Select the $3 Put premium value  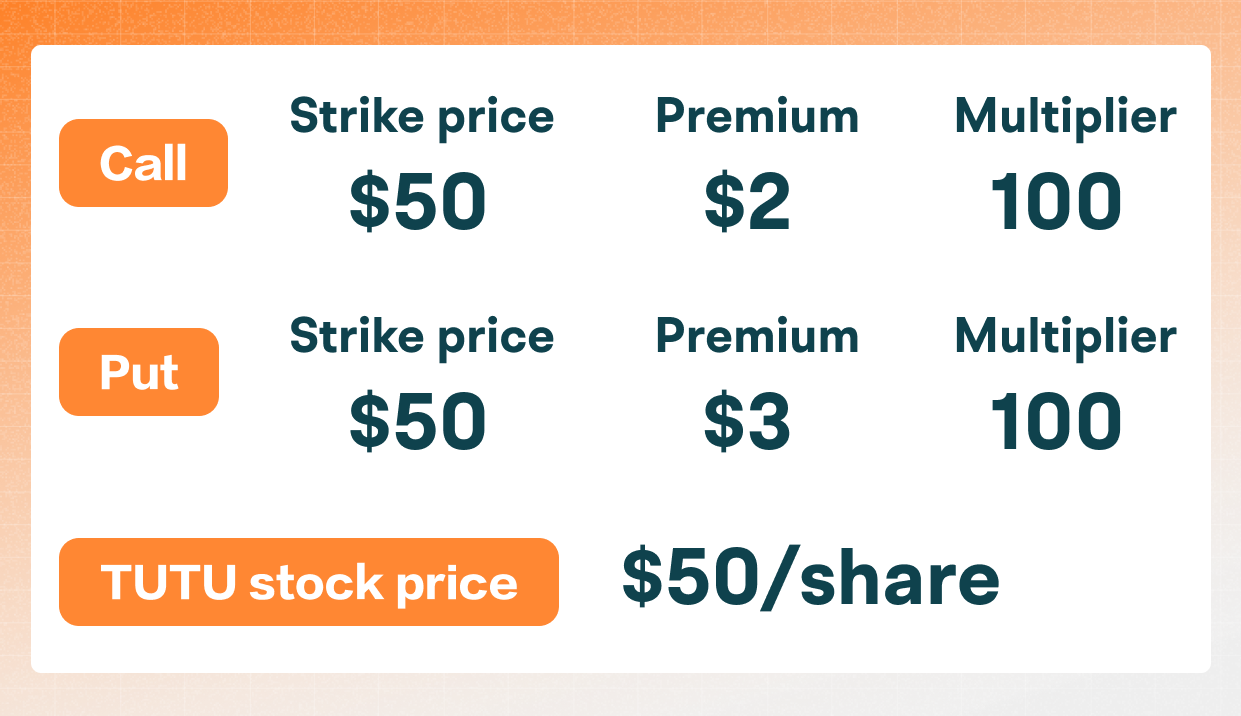tap(747, 421)
